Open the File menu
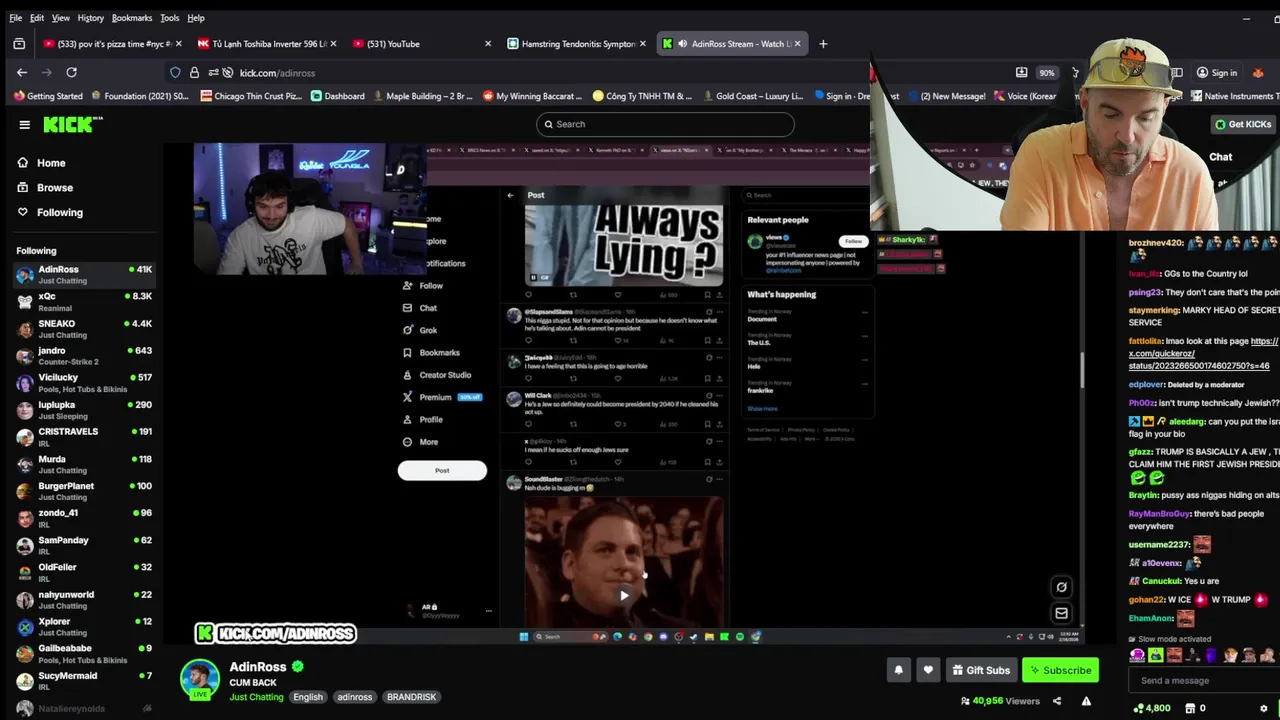 (15, 18)
